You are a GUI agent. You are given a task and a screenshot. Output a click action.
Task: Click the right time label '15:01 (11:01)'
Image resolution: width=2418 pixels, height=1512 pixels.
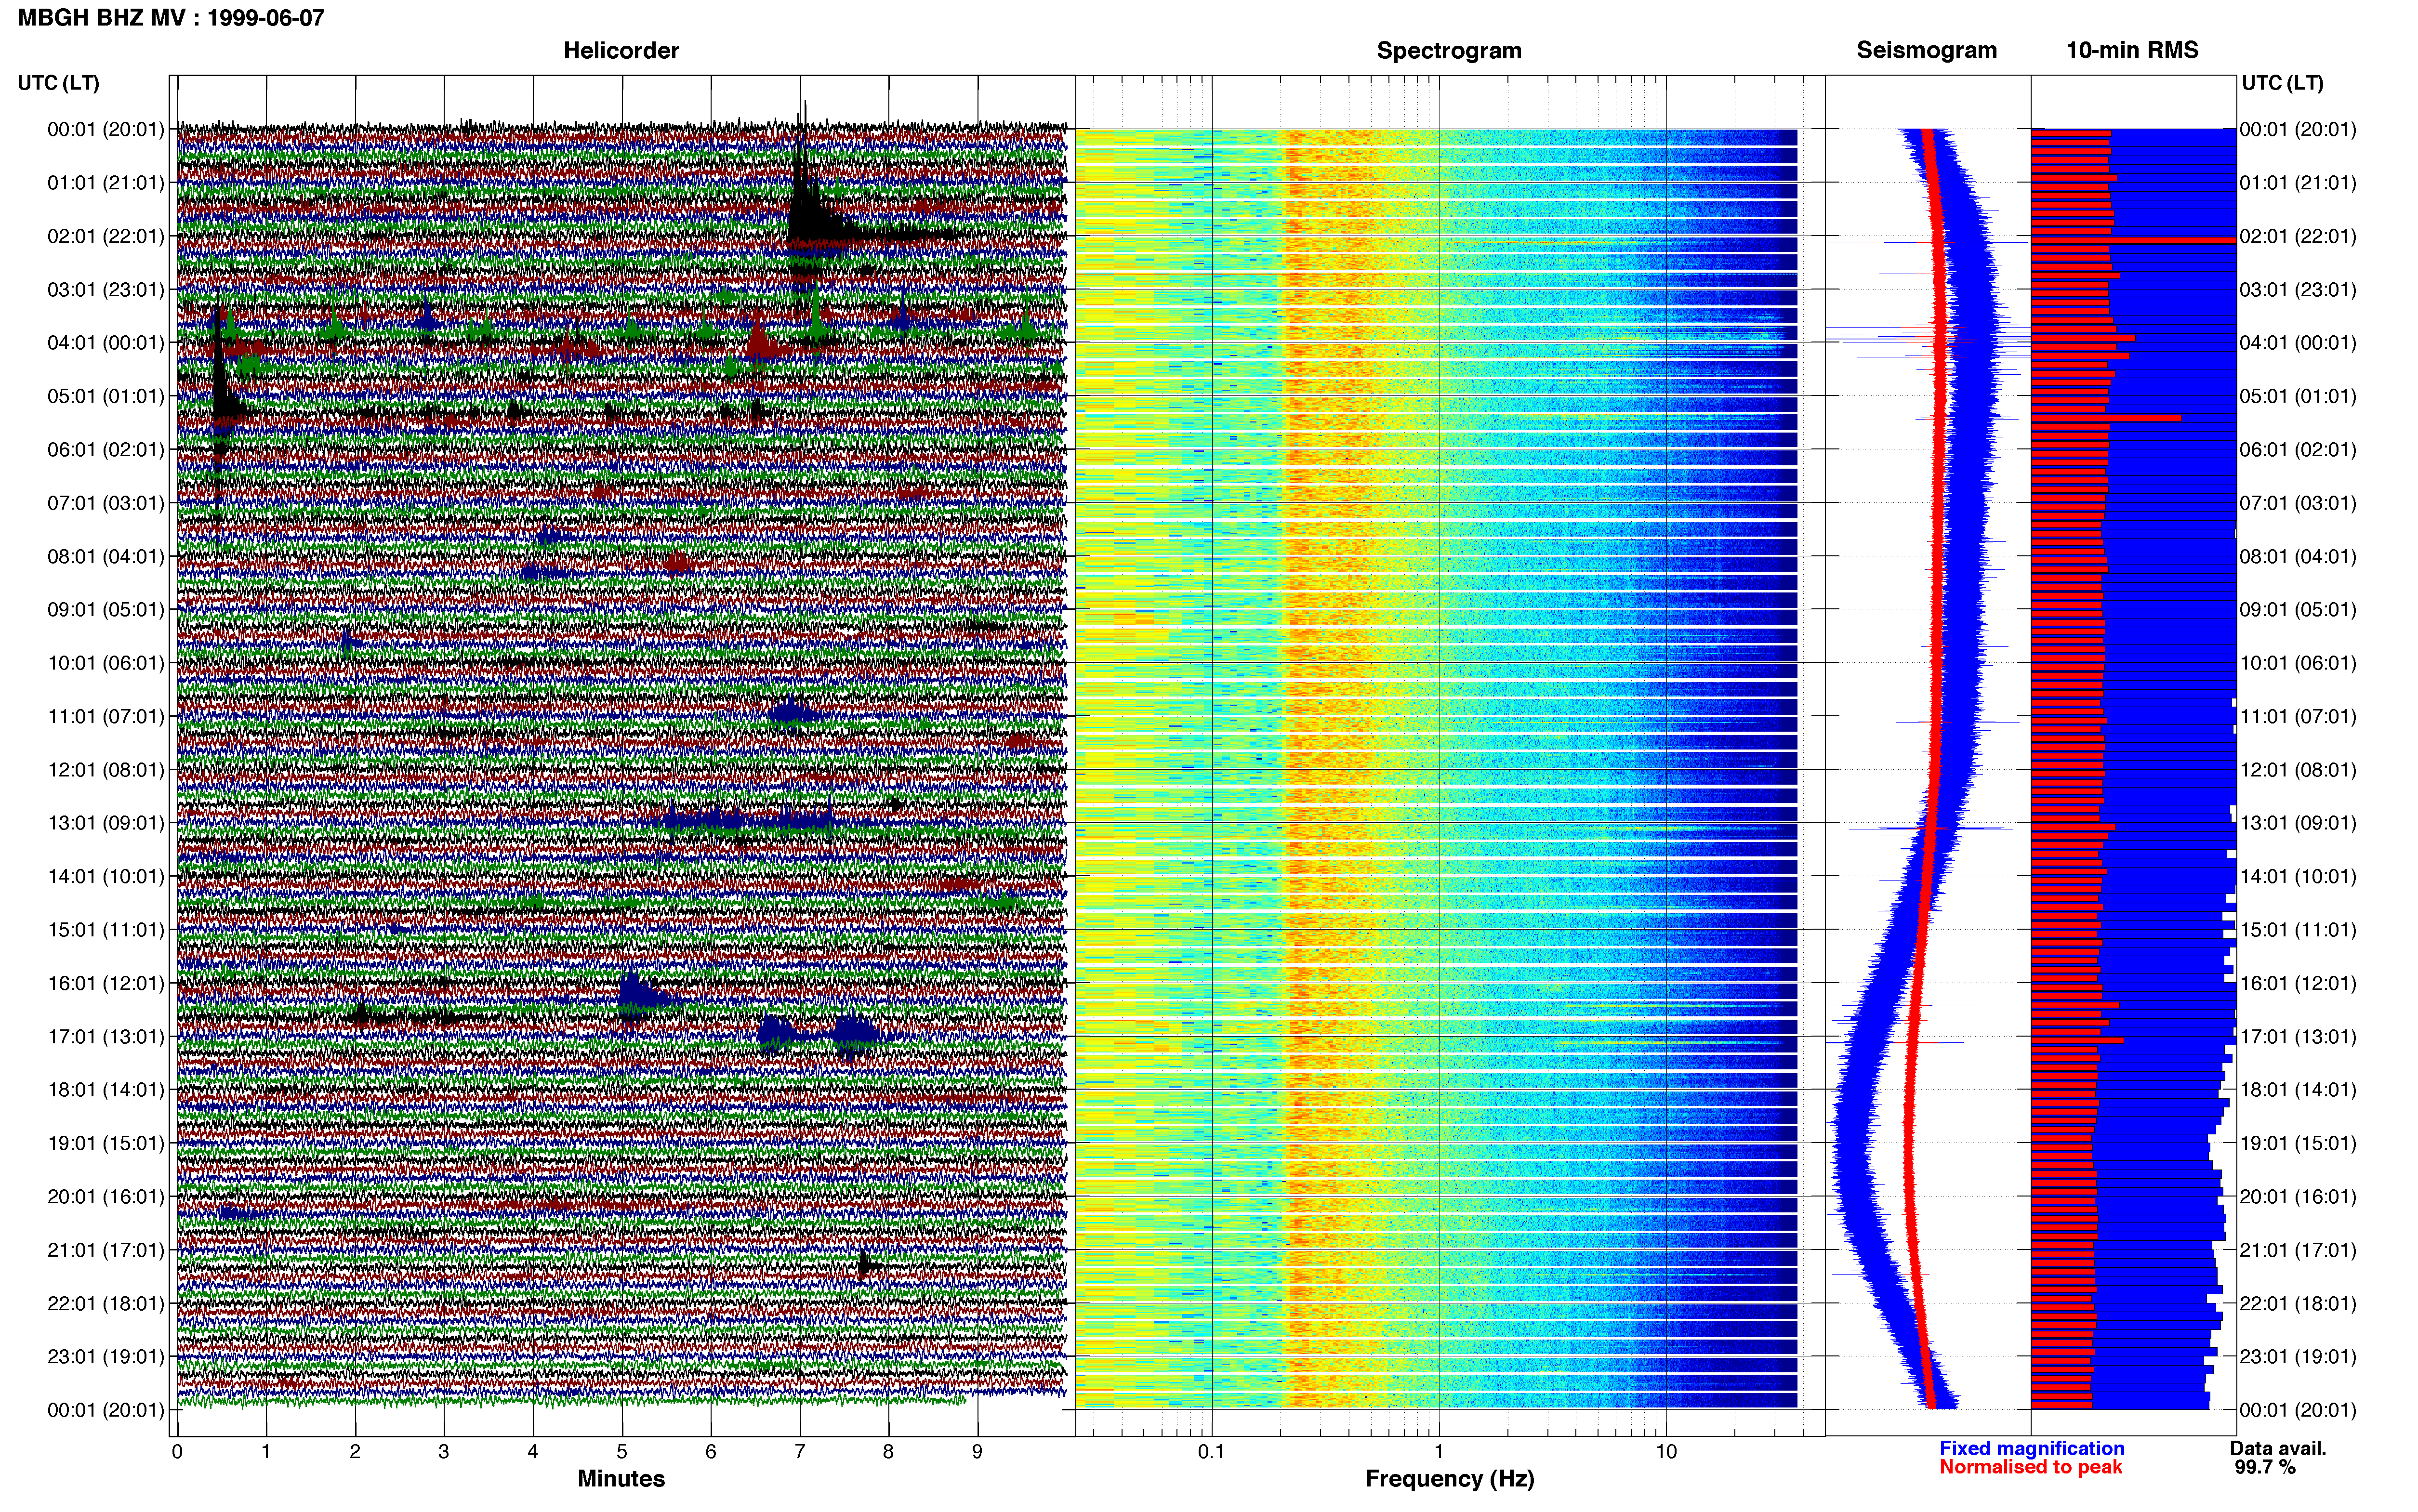(x=2298, y=930)
